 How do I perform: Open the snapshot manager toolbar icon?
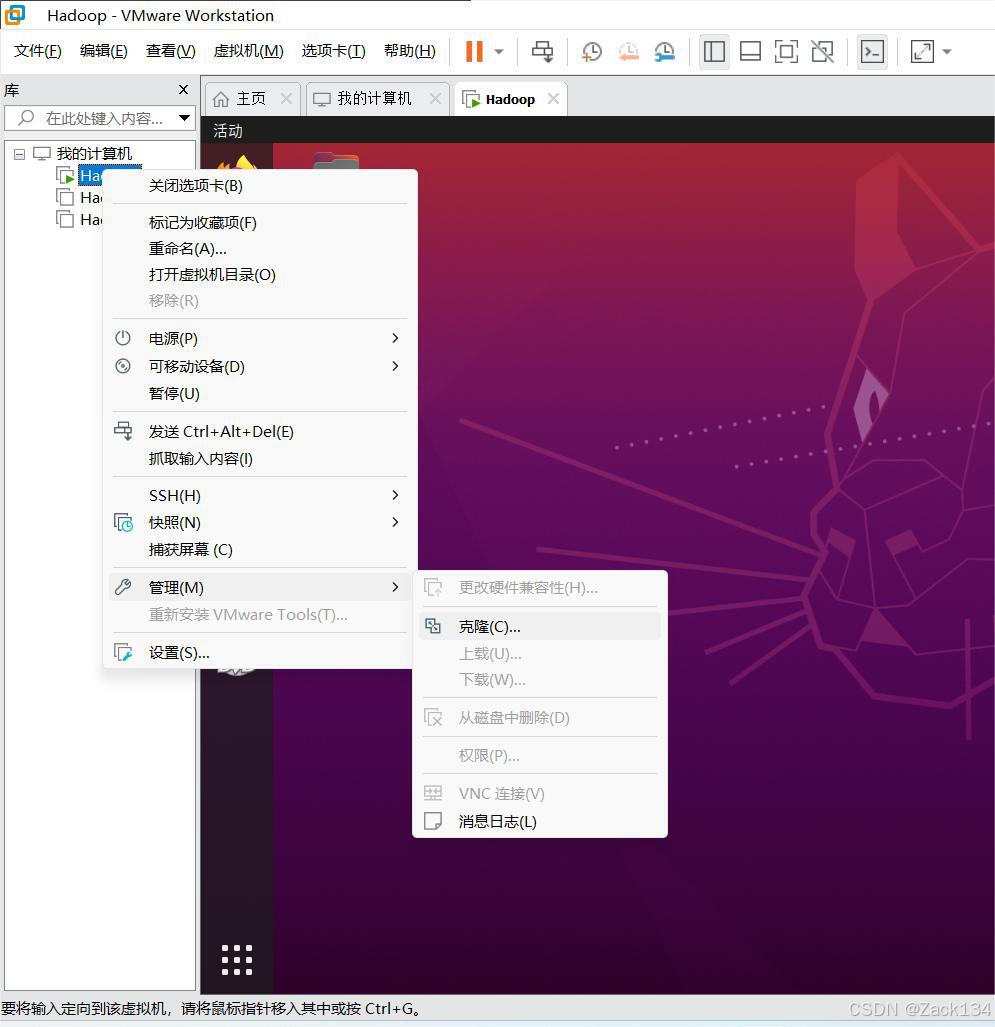[664, 51]
